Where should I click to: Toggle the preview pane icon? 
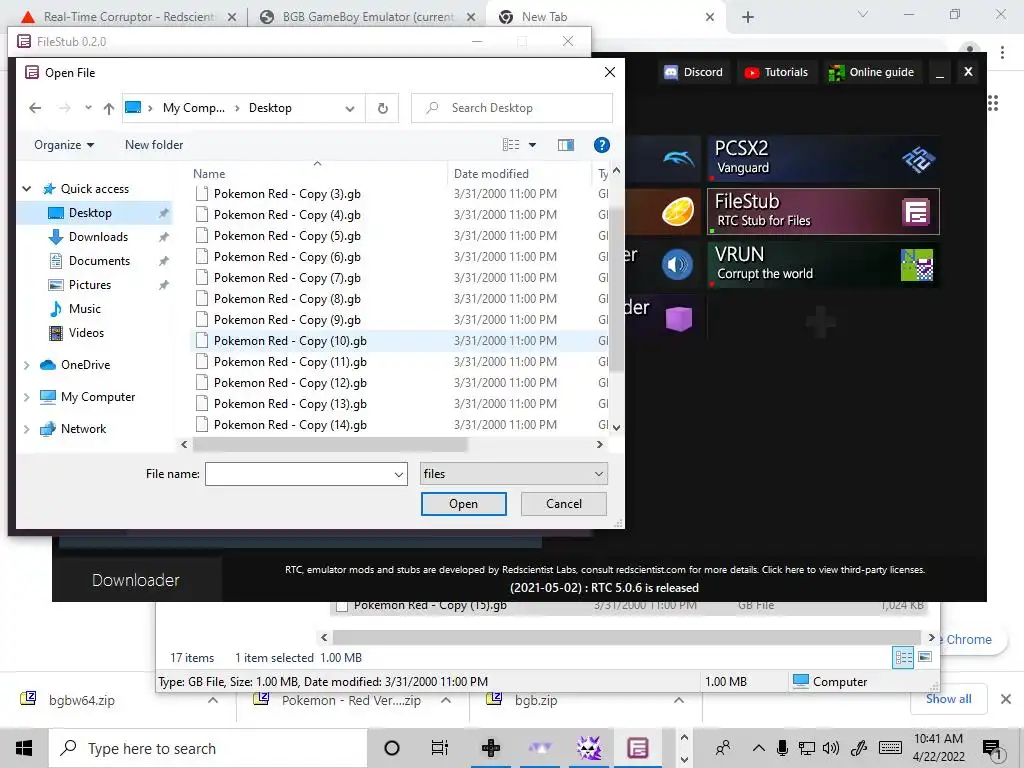click(566, 145)
